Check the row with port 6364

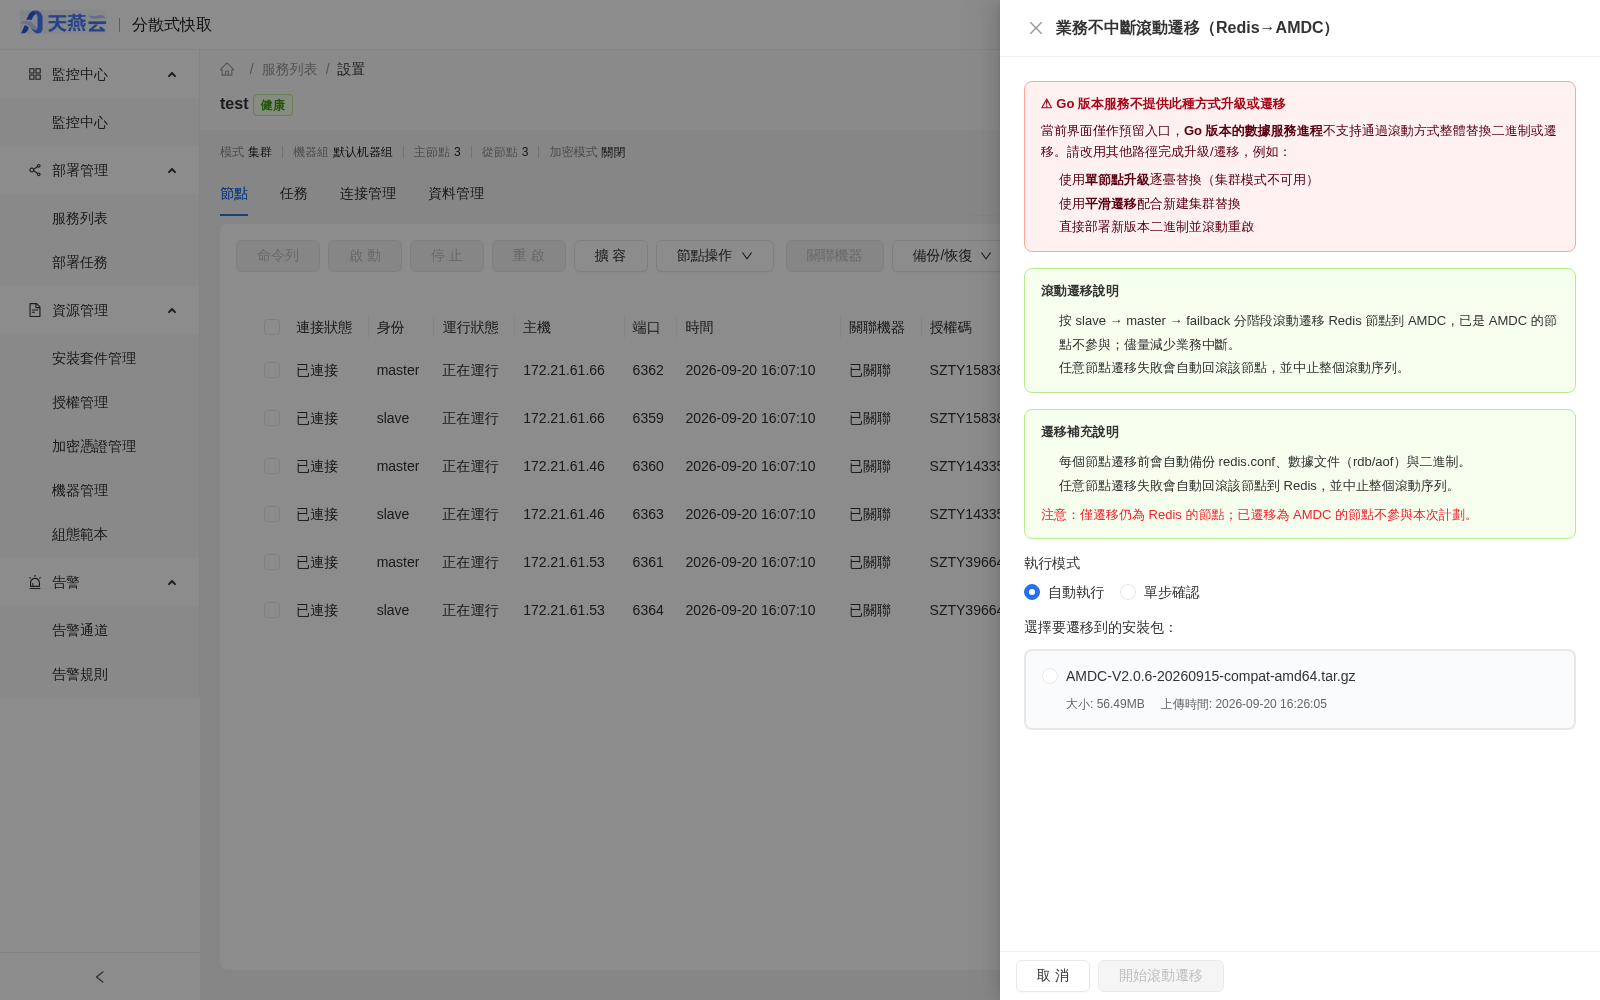coord(272,610)
